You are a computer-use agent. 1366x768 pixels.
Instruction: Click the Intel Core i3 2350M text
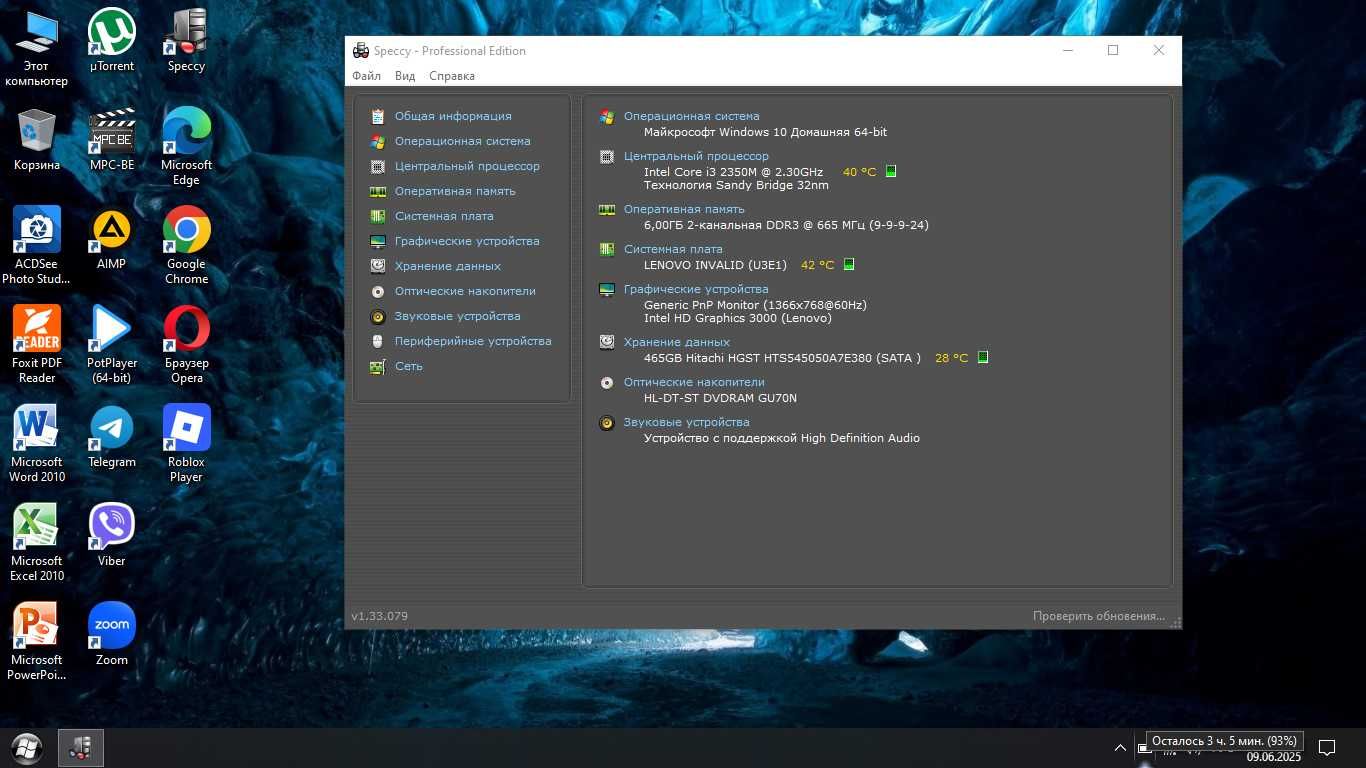click(733, 172)
